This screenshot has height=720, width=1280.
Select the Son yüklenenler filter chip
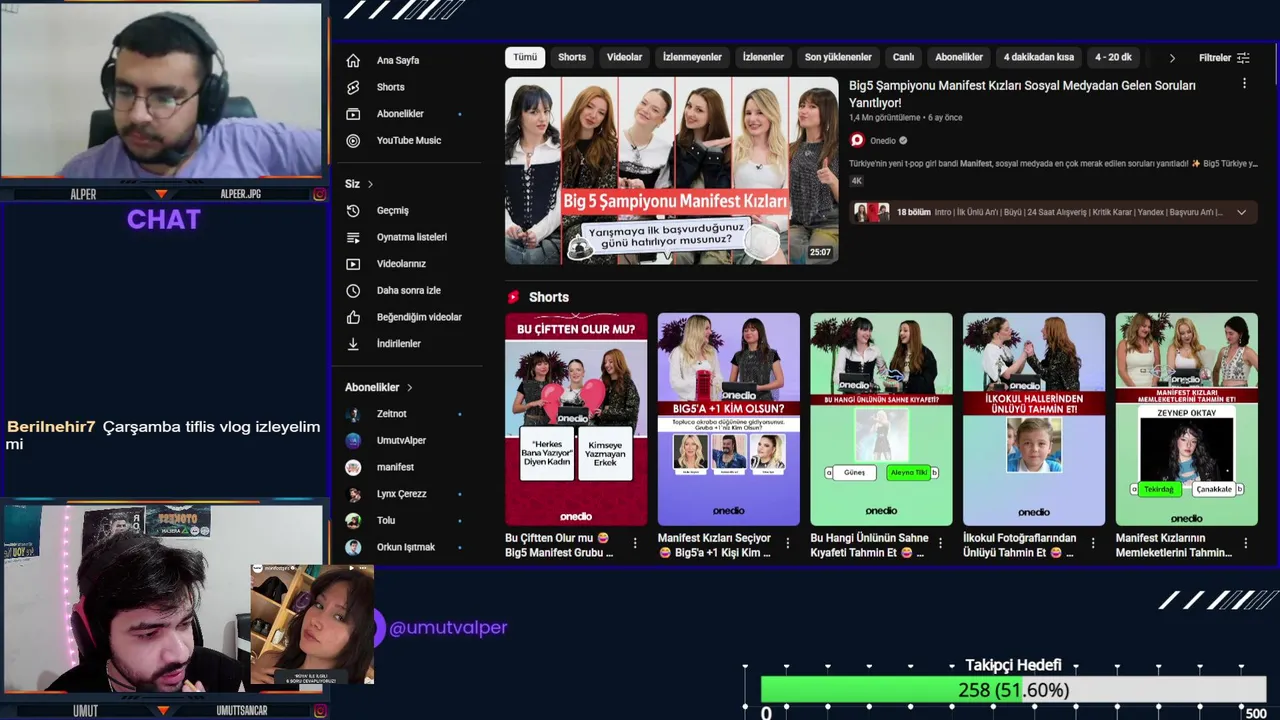pos(838,57)
